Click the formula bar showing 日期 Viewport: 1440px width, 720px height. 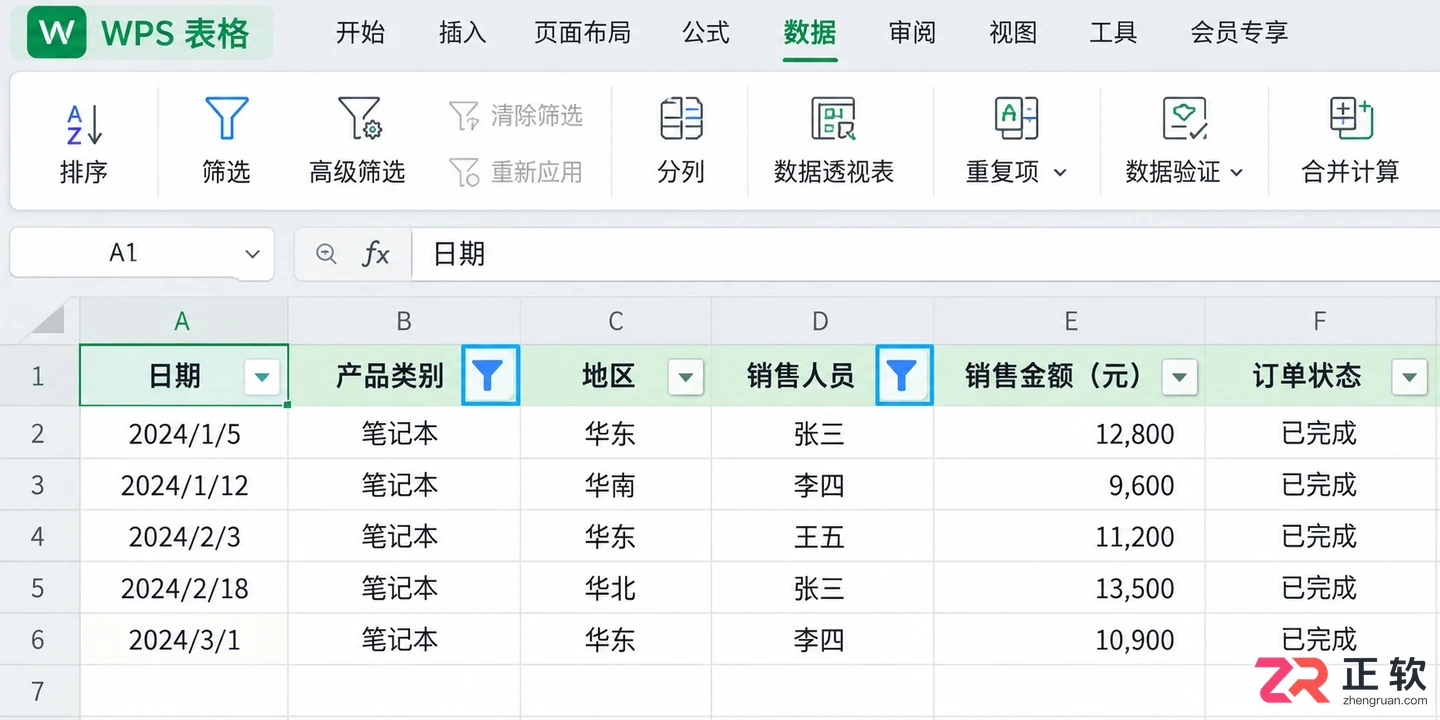(925, 254)
